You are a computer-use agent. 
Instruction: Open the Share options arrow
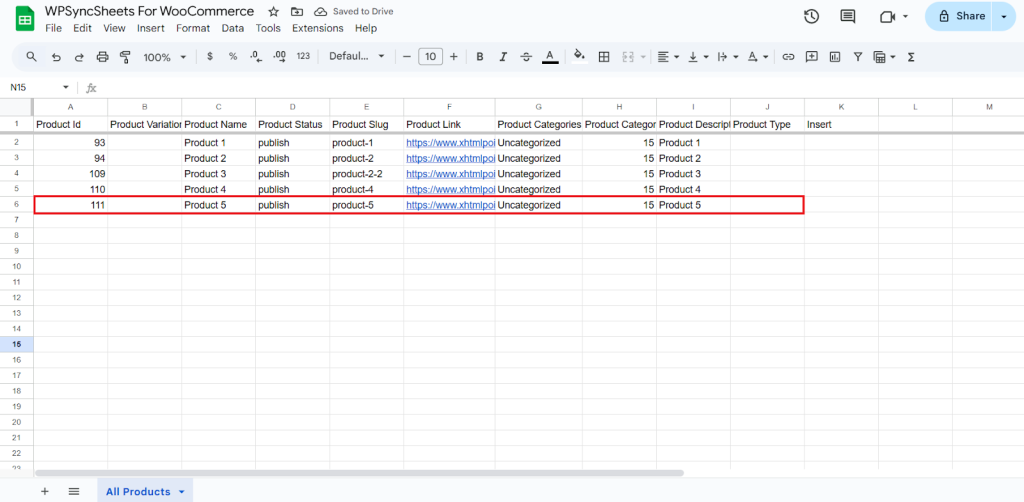pos(1004,16)
